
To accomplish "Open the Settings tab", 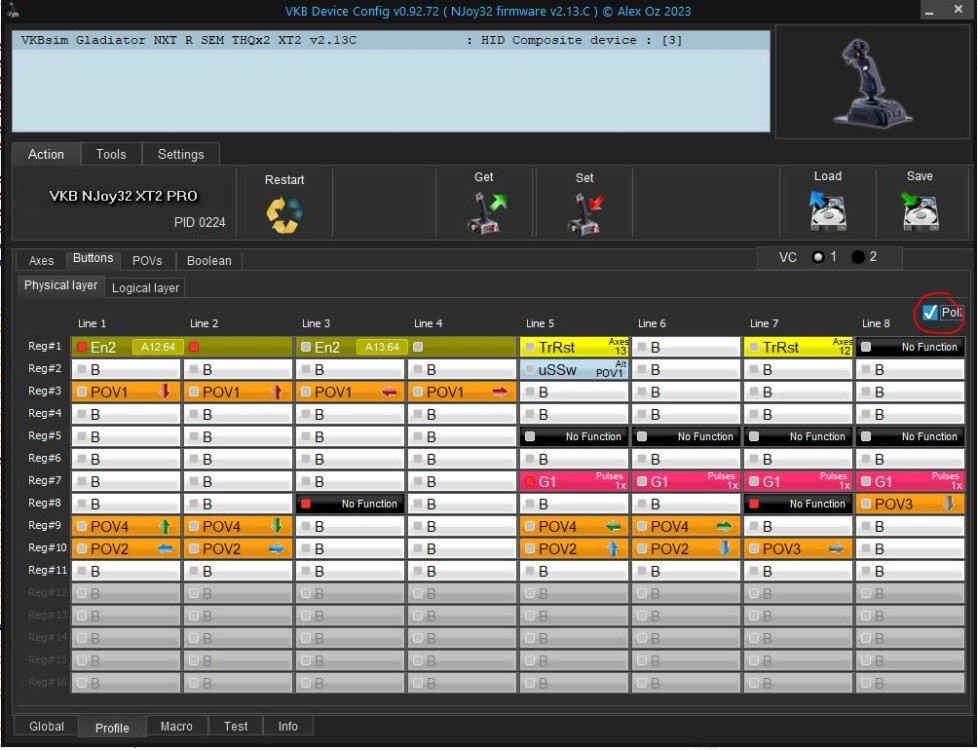I will pos(181,154).
